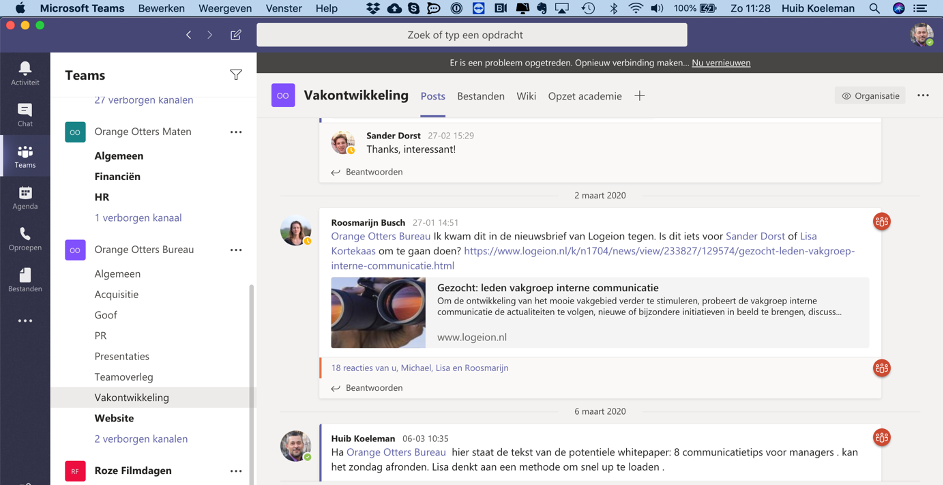Click Roosmarijn Busch's avatar
The width and height of the screenshot is (943, 485).
[296, 230]
